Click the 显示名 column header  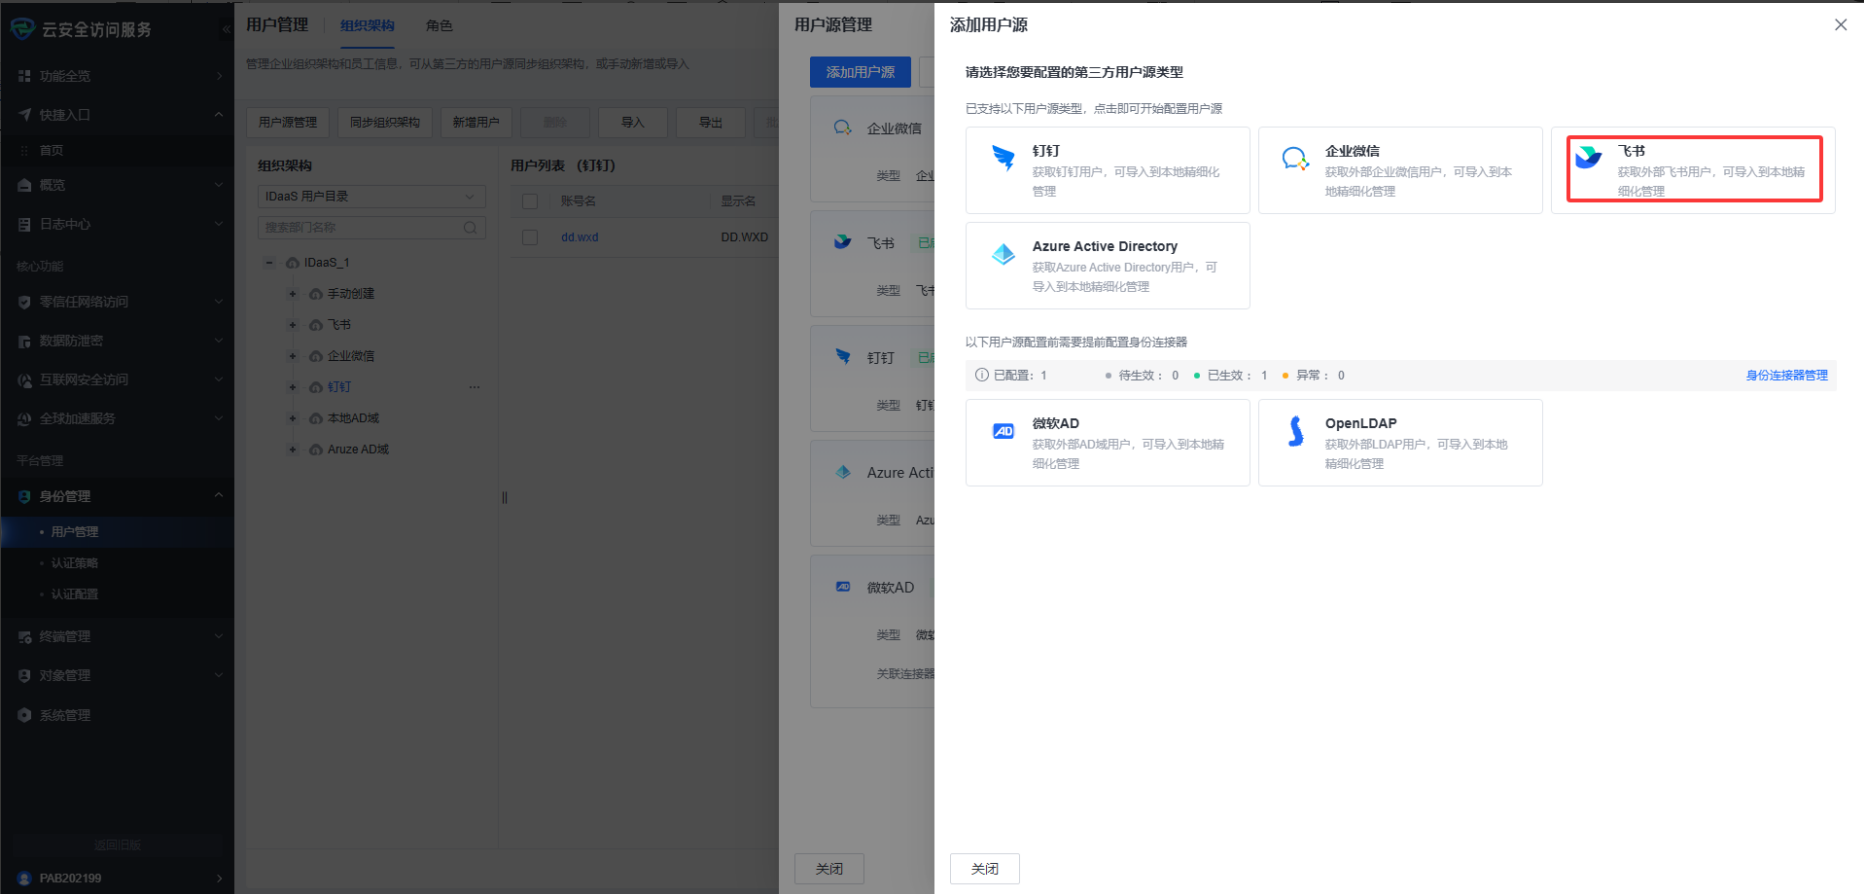[738, 202]
